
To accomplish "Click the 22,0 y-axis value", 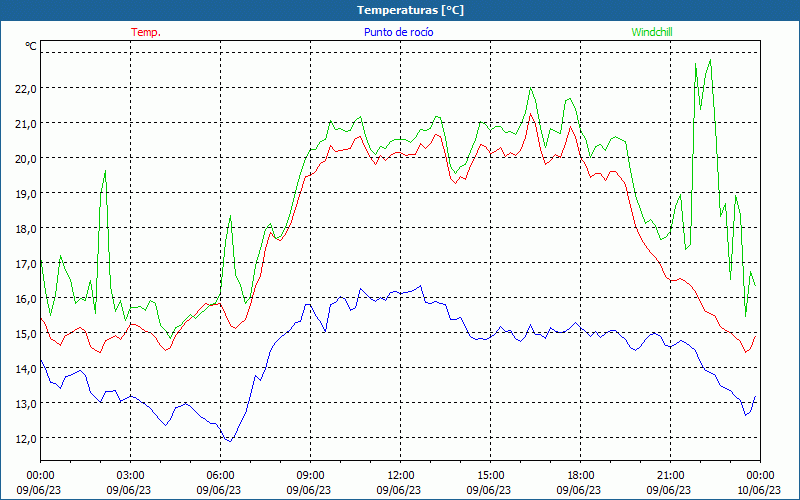I will [x=26, y=89].
